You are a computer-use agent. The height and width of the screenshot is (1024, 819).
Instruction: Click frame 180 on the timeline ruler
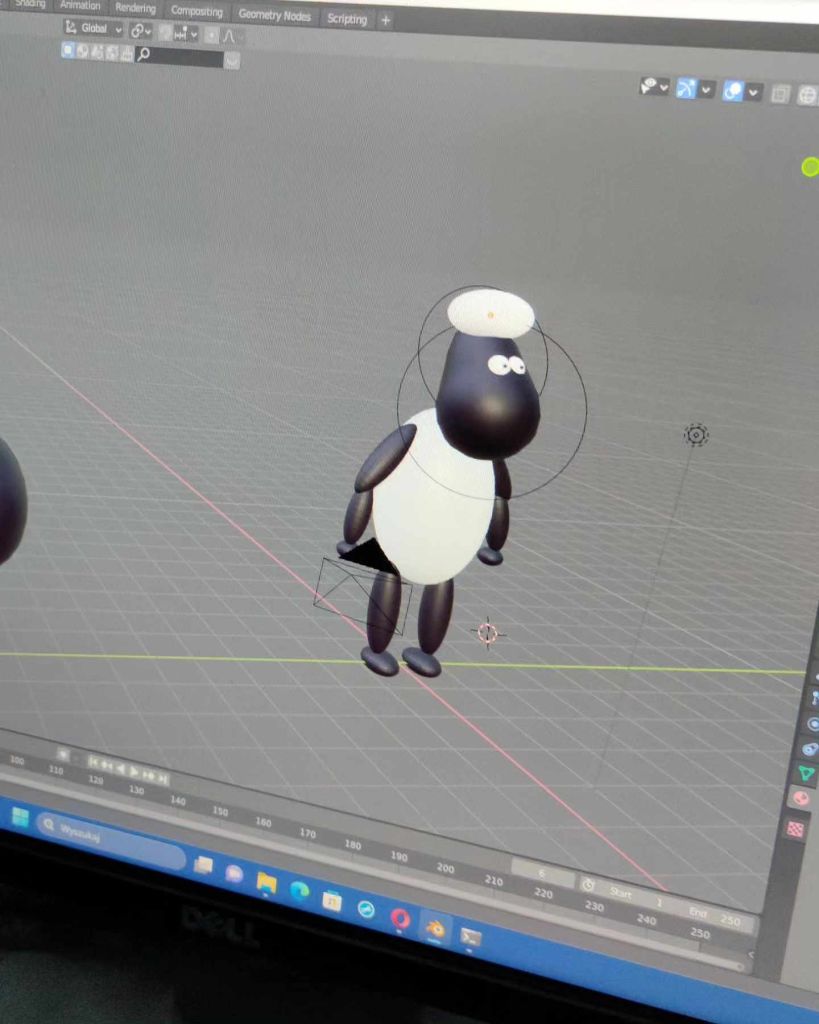(353, 844)
